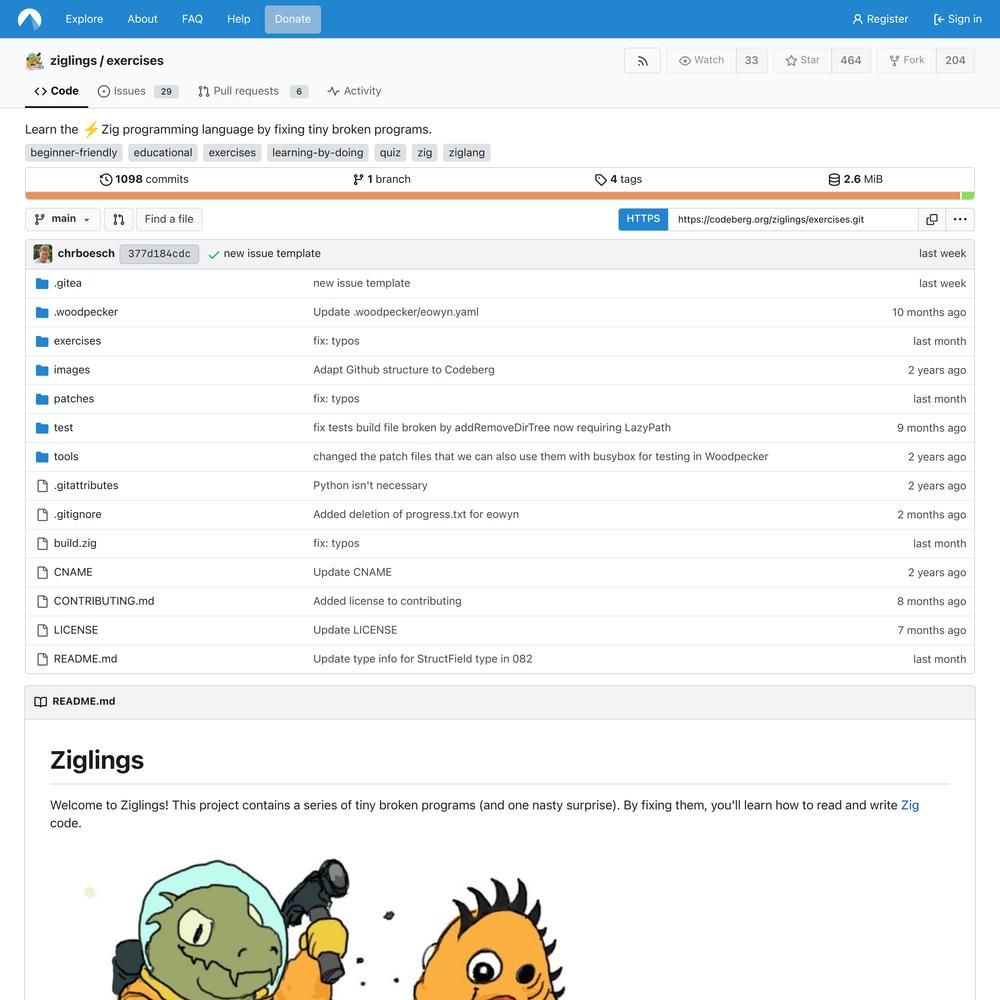This screenshot has width=1000, height=1000.
Task: Open the images folder
Action: 71,370
